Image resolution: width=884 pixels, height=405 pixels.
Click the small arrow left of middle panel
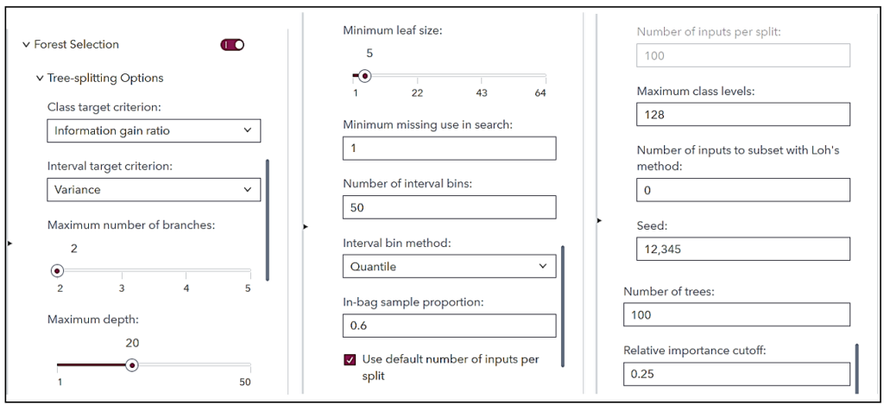pos(305,227)
